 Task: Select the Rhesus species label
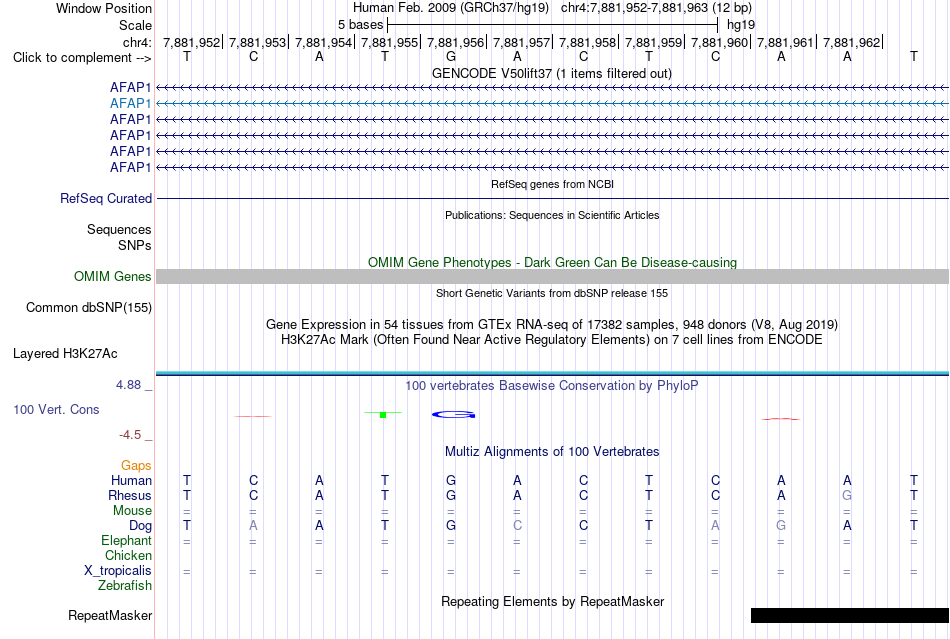pos(130,495)
